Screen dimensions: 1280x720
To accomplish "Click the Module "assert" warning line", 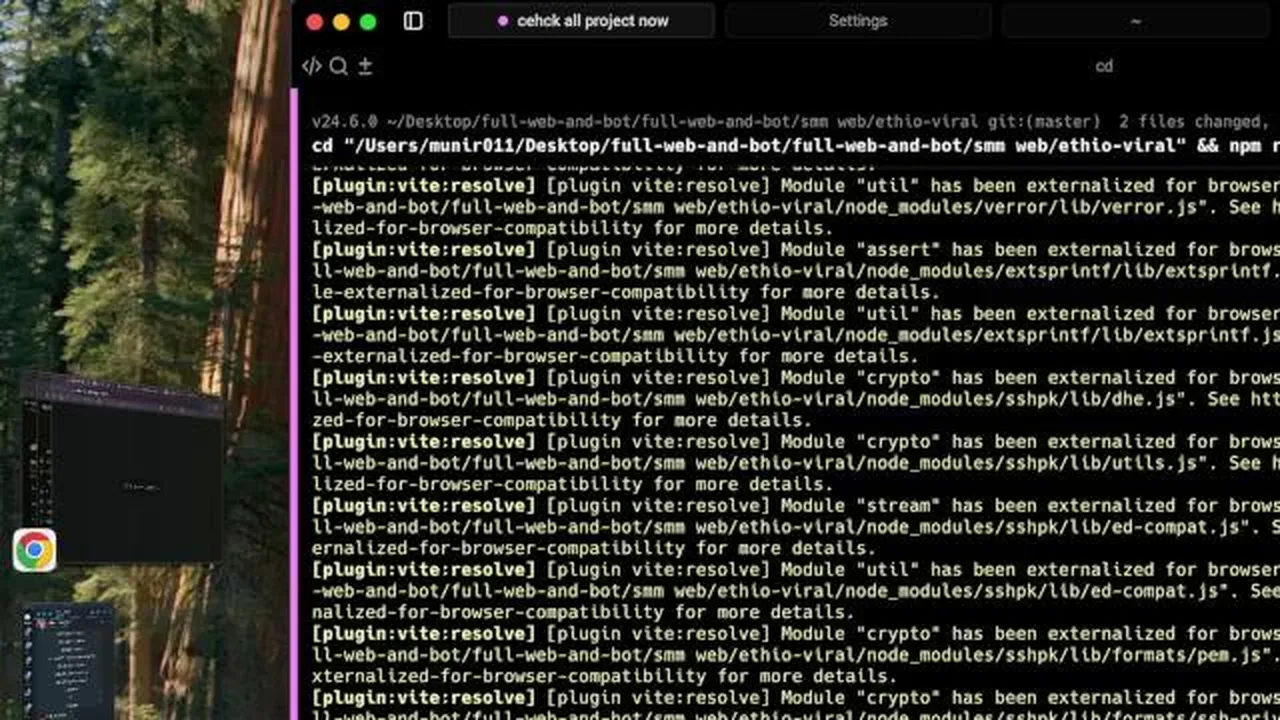I will click(x=796, y=250).
